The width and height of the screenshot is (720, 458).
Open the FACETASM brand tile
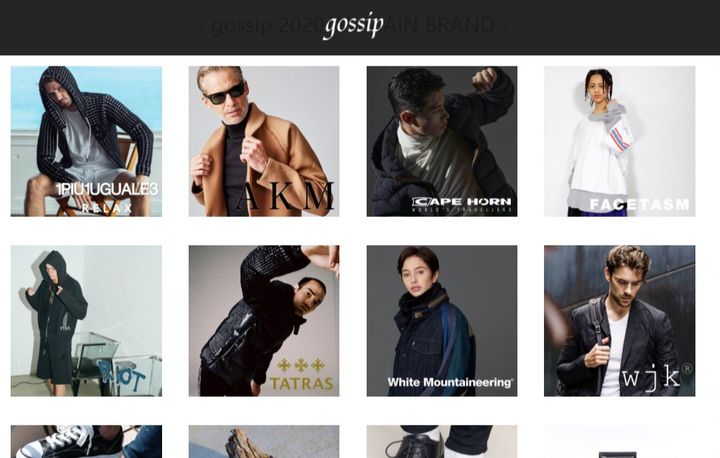tap(619, 141)
